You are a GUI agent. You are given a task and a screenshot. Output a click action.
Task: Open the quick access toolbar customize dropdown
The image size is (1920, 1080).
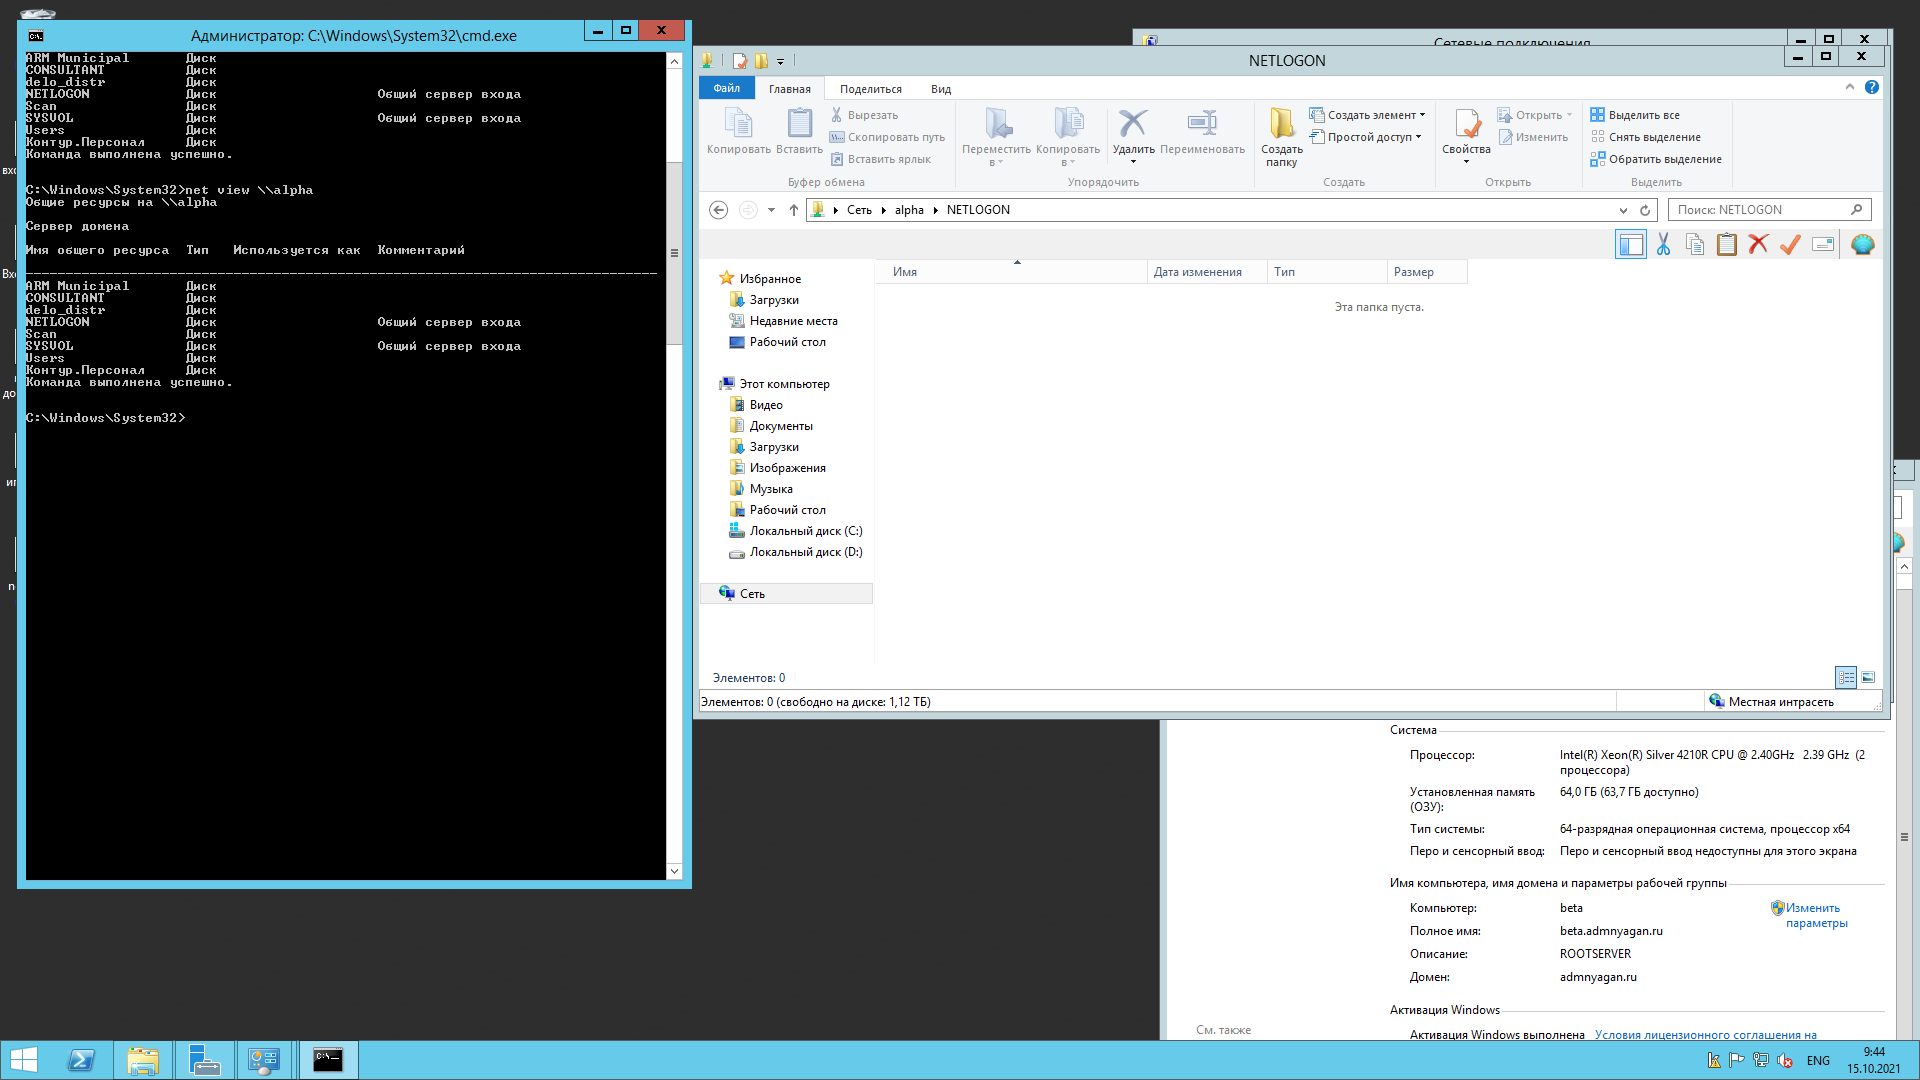781,62
